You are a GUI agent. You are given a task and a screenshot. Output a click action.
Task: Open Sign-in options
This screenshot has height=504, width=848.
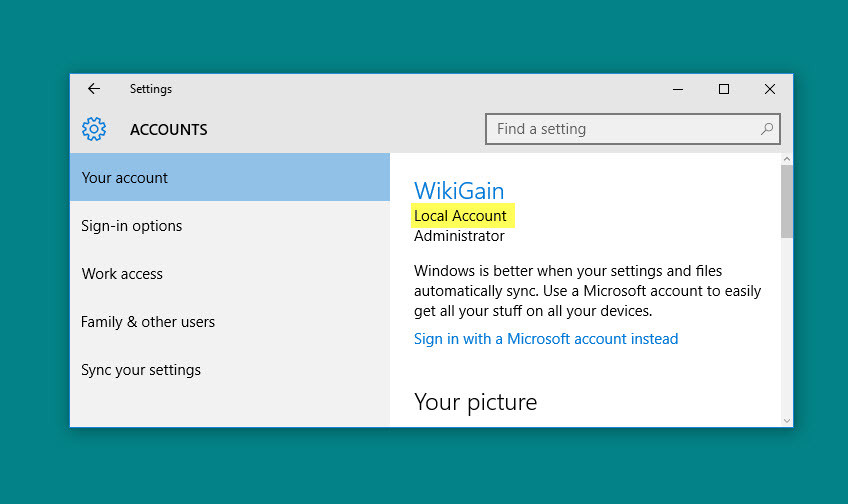(230, 226)
